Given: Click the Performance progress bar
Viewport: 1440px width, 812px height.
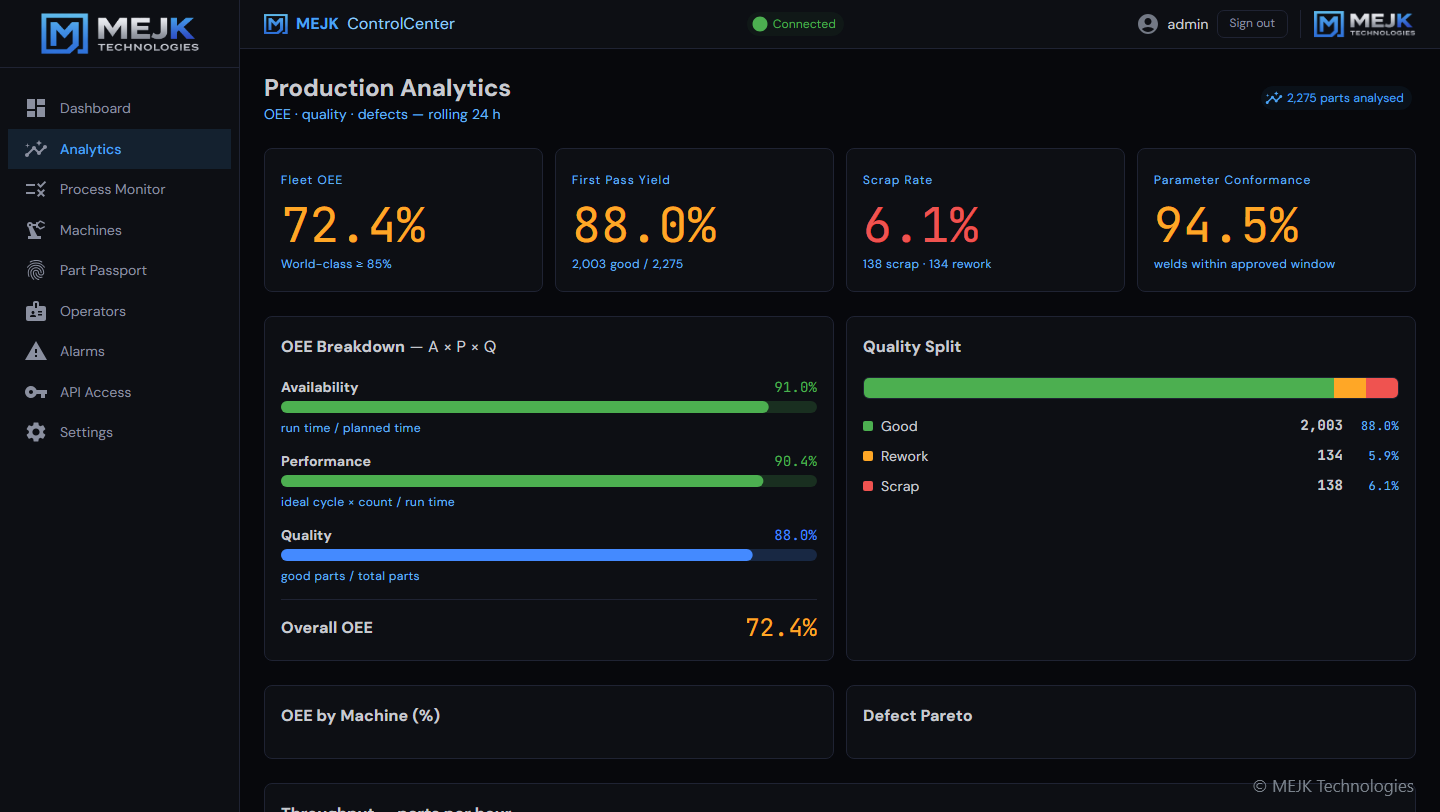Looking at the screenshot, I should pos(549,481).
